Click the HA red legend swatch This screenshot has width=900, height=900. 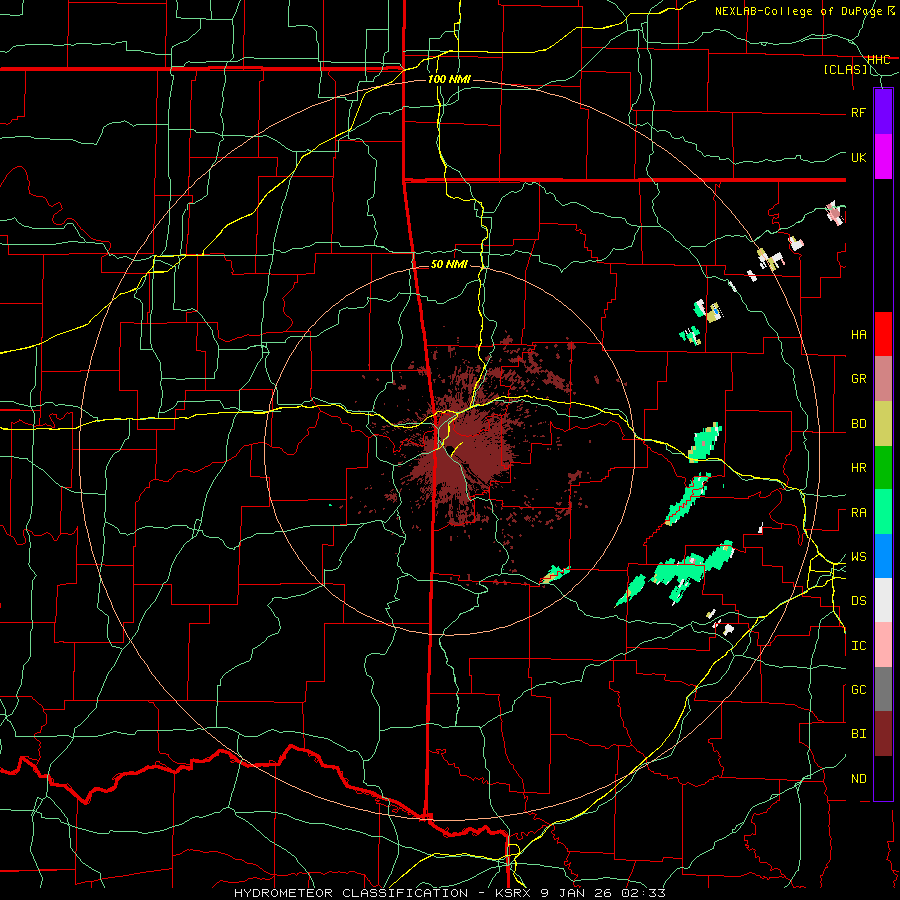(883, 334)
